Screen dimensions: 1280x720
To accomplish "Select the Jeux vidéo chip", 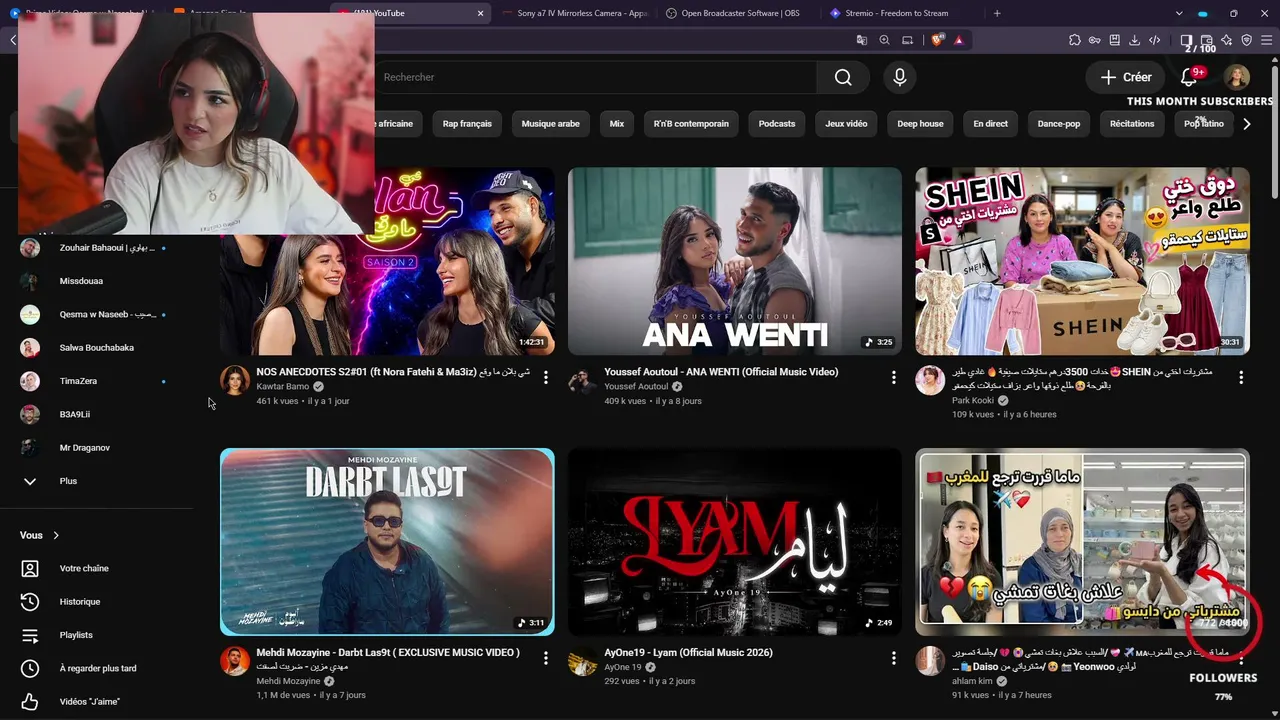I will point(846,124).
